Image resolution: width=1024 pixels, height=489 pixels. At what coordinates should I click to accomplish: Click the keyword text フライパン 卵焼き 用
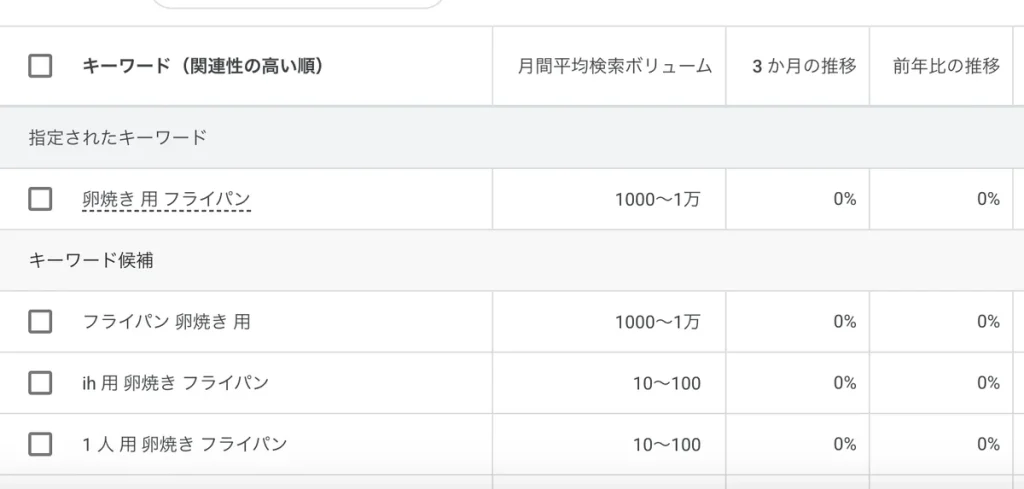click(x=166, y=322)
